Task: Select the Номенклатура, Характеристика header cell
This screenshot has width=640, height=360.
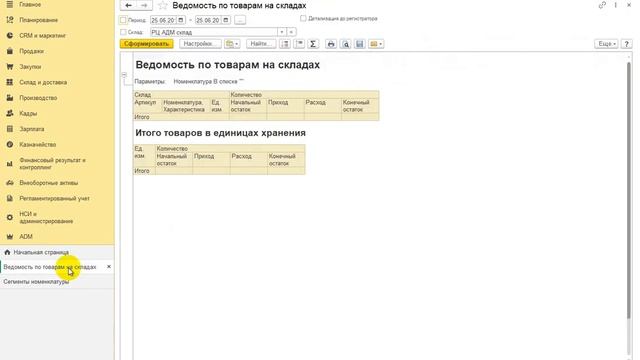Action: tap(186, 106)
